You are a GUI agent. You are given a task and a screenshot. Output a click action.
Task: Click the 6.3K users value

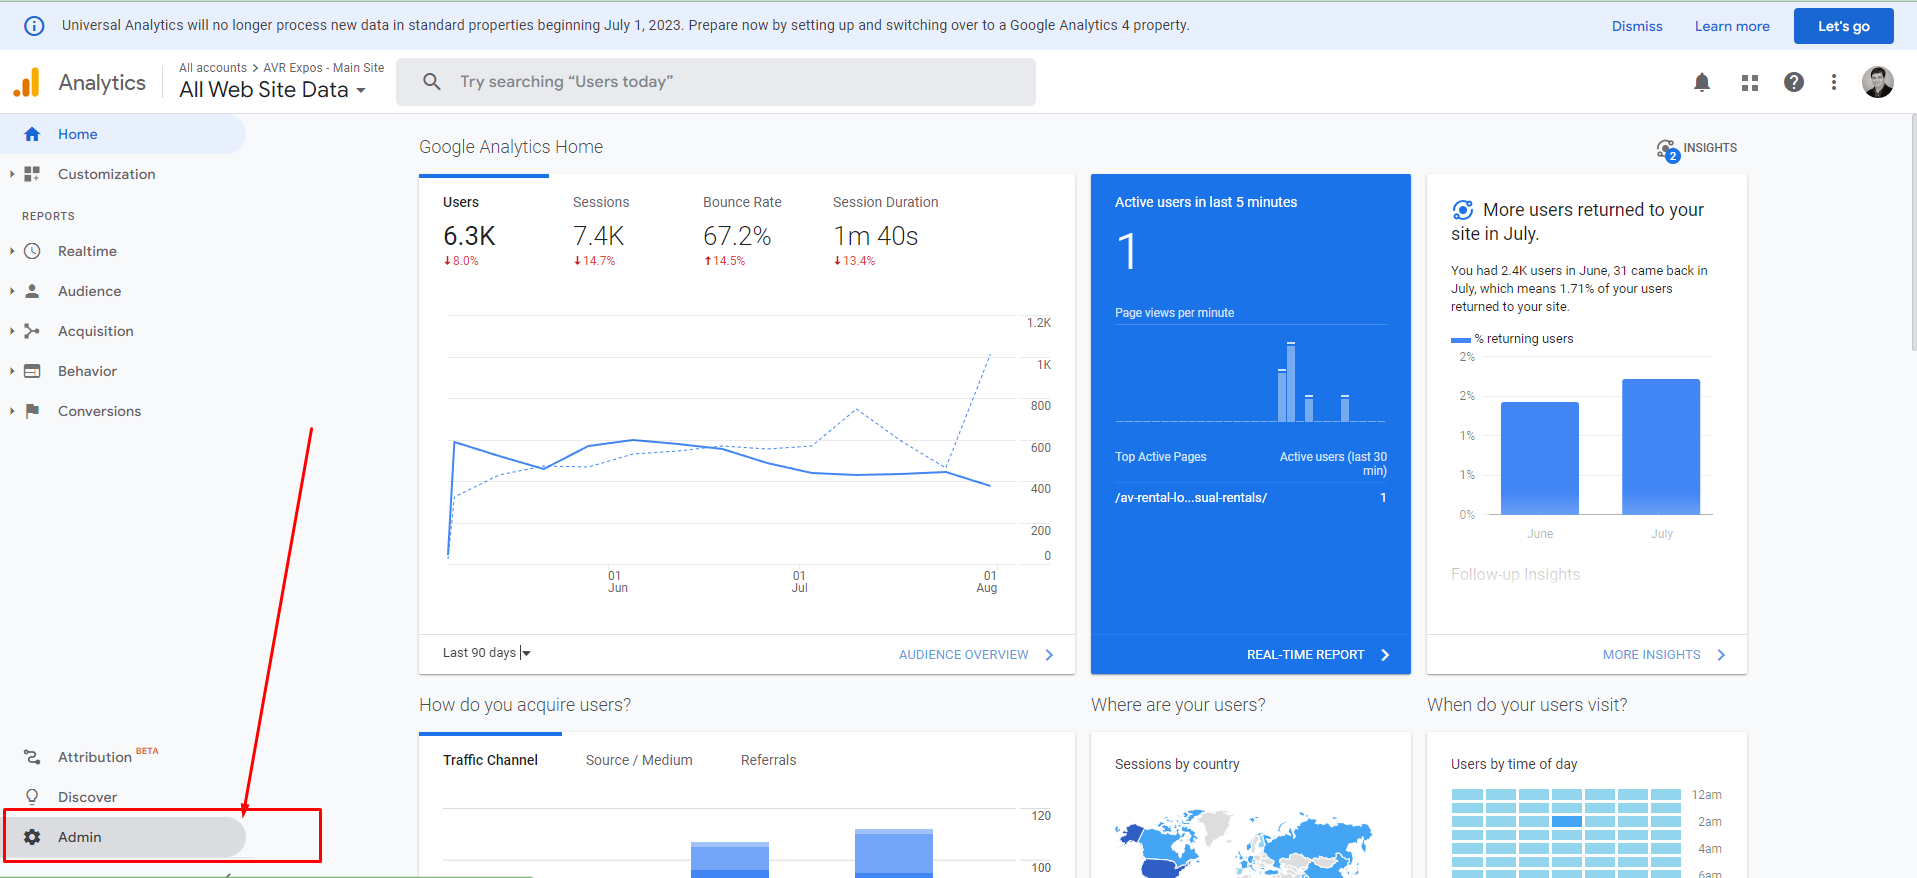(469, 236)
